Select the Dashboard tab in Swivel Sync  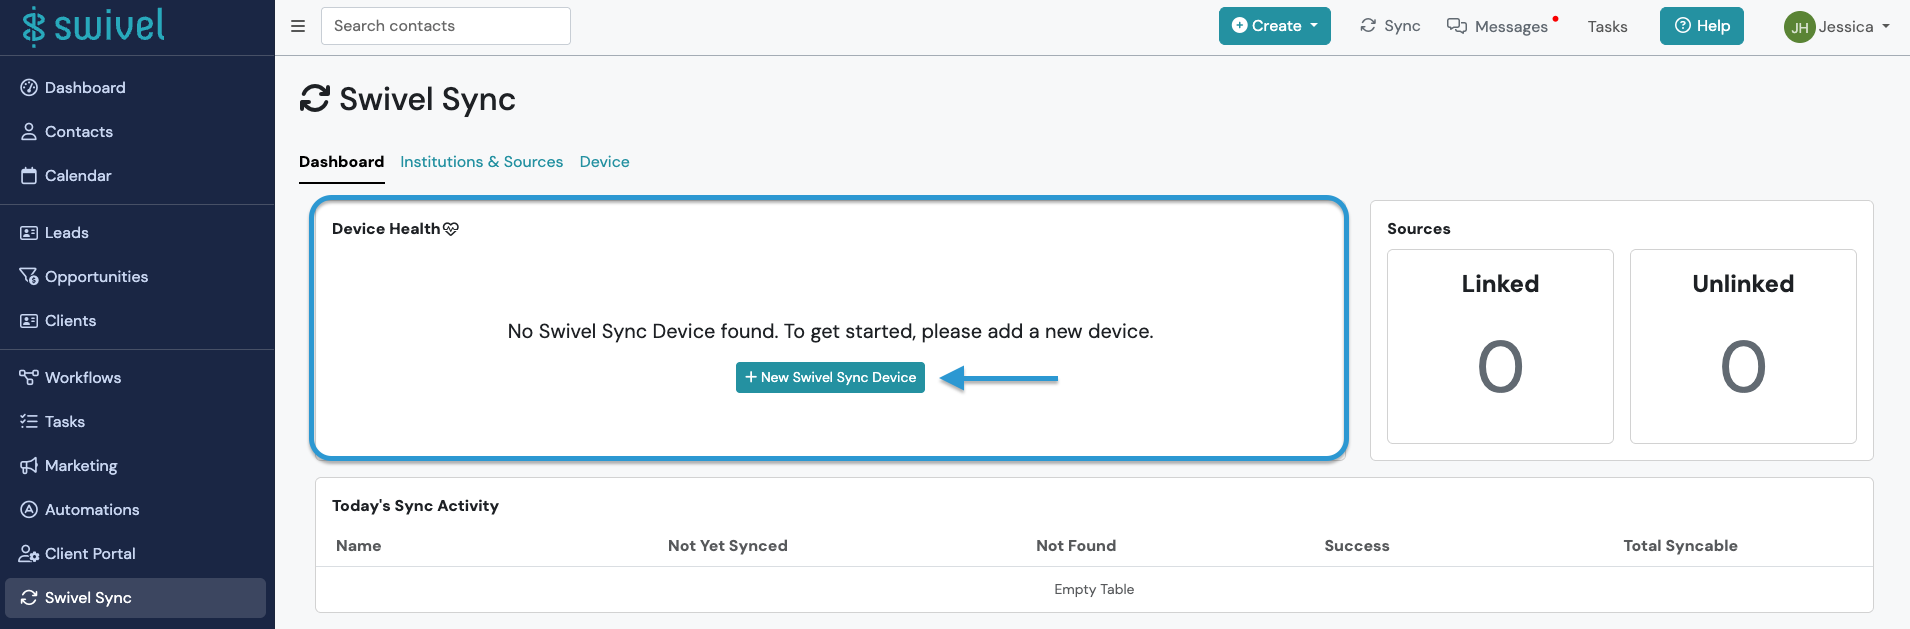point(342,162)
